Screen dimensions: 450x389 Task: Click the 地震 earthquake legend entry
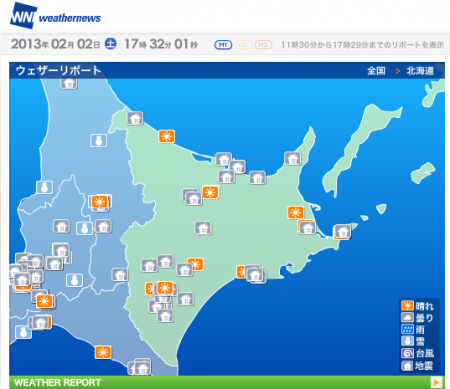coord(417,365)
